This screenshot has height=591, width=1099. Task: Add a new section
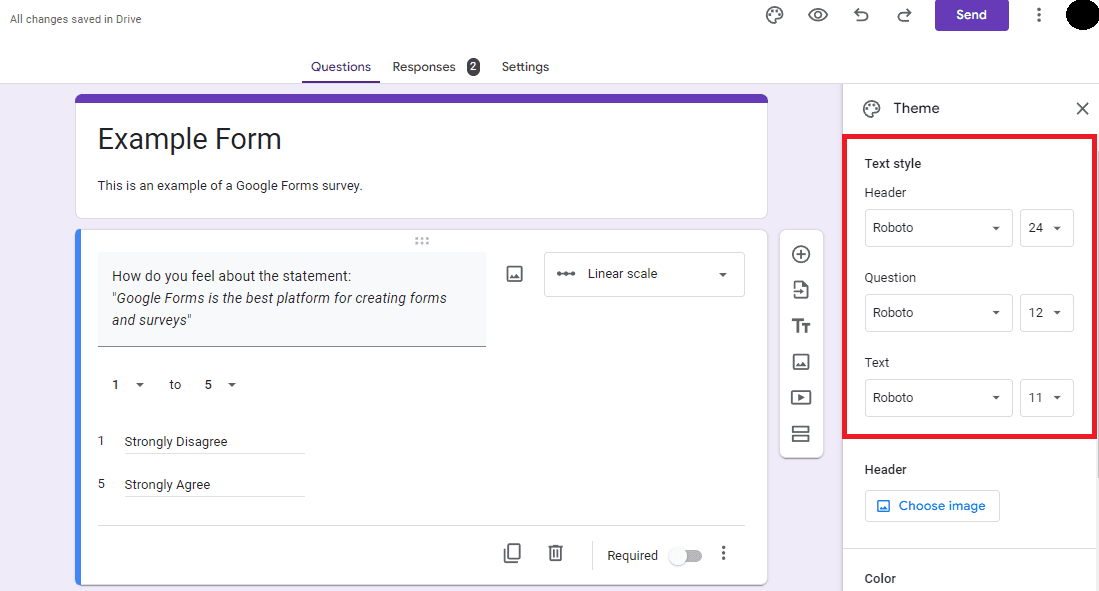tap(800, 434)
